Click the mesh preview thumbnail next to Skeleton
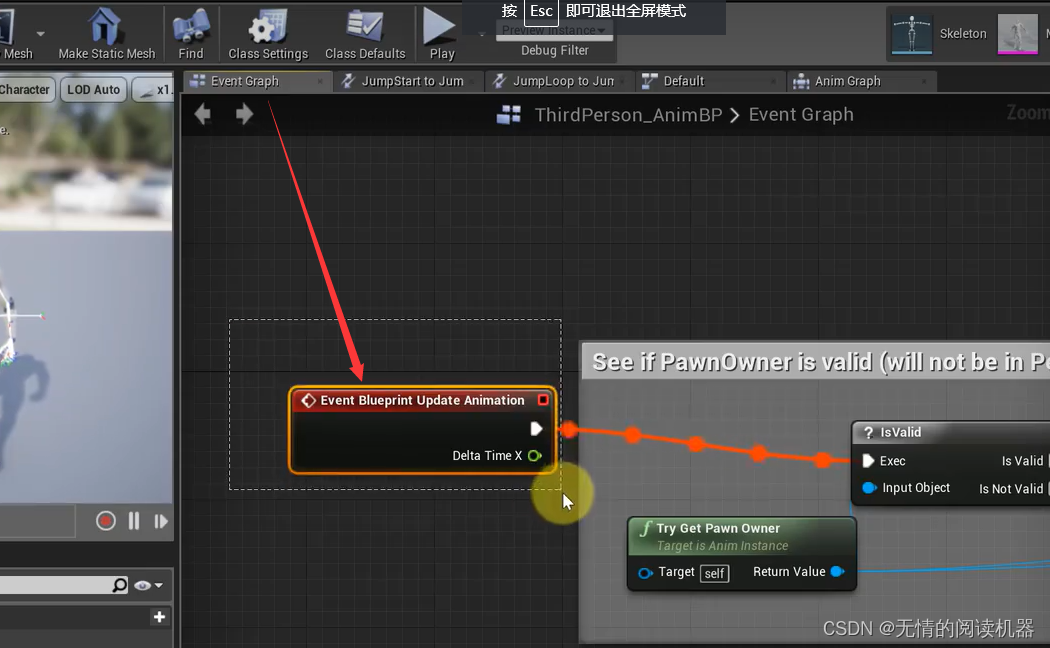This screenshot has height=648, width=1050. (1017, 33)
